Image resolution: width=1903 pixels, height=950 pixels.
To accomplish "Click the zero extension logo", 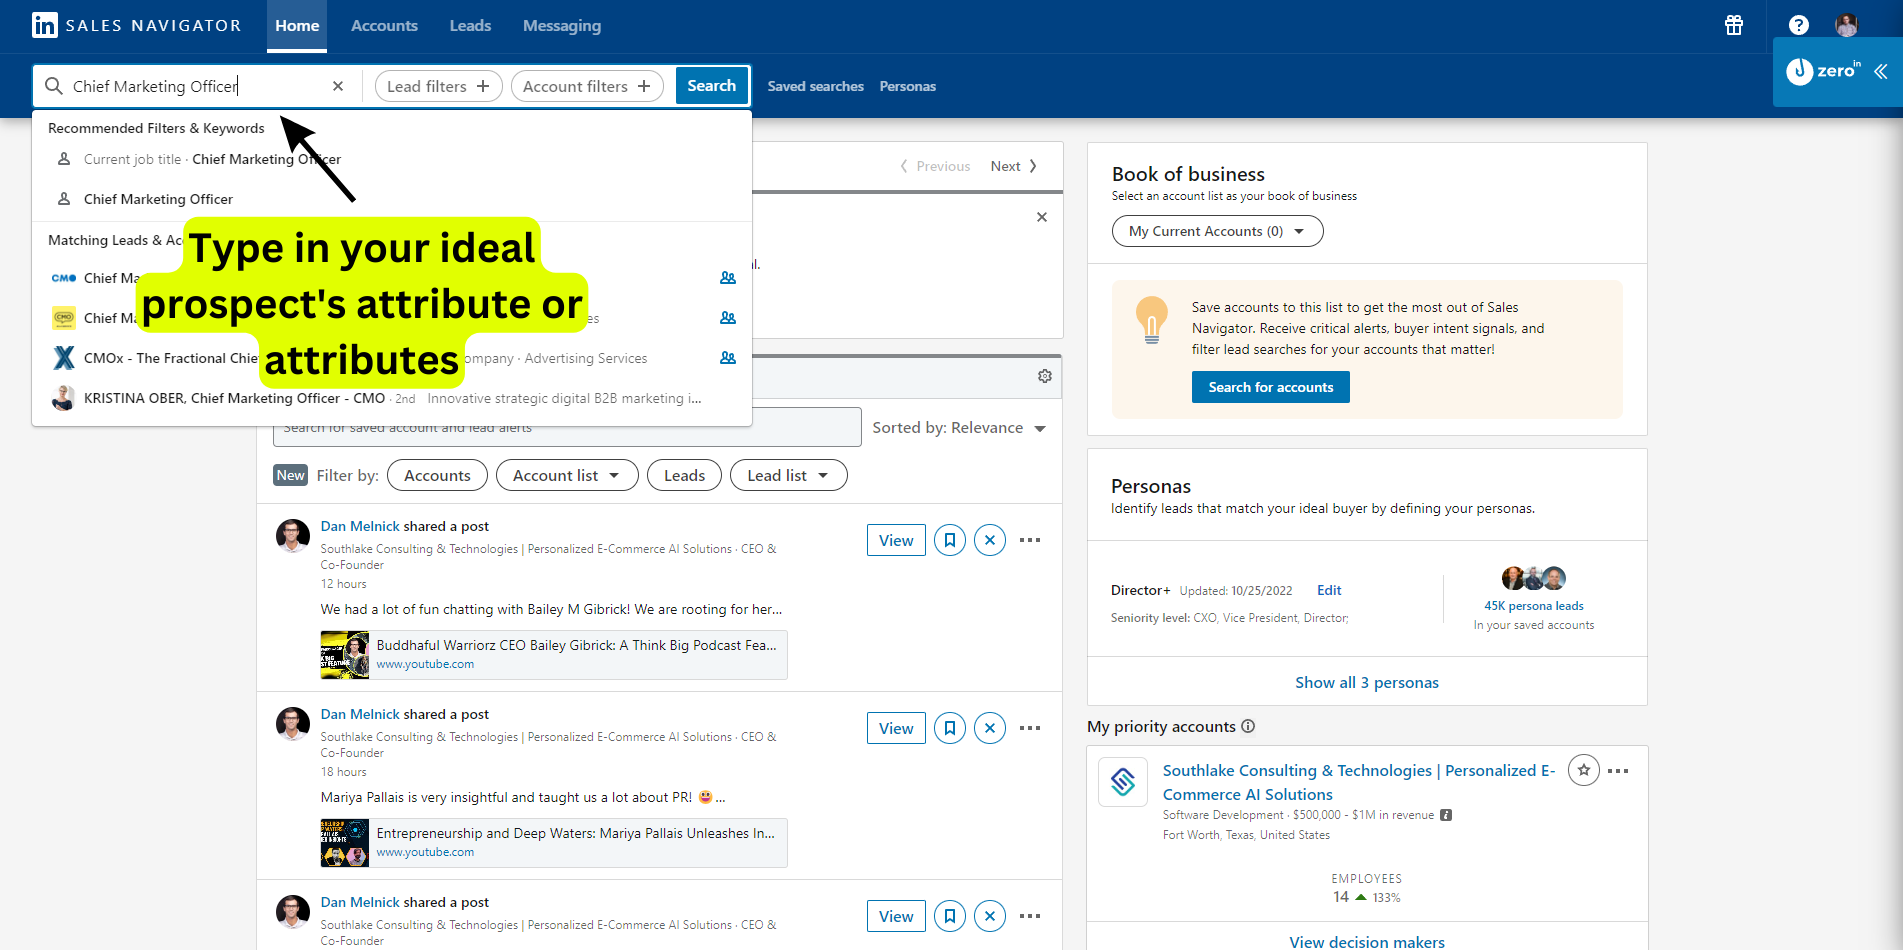I will [1824, 71].
